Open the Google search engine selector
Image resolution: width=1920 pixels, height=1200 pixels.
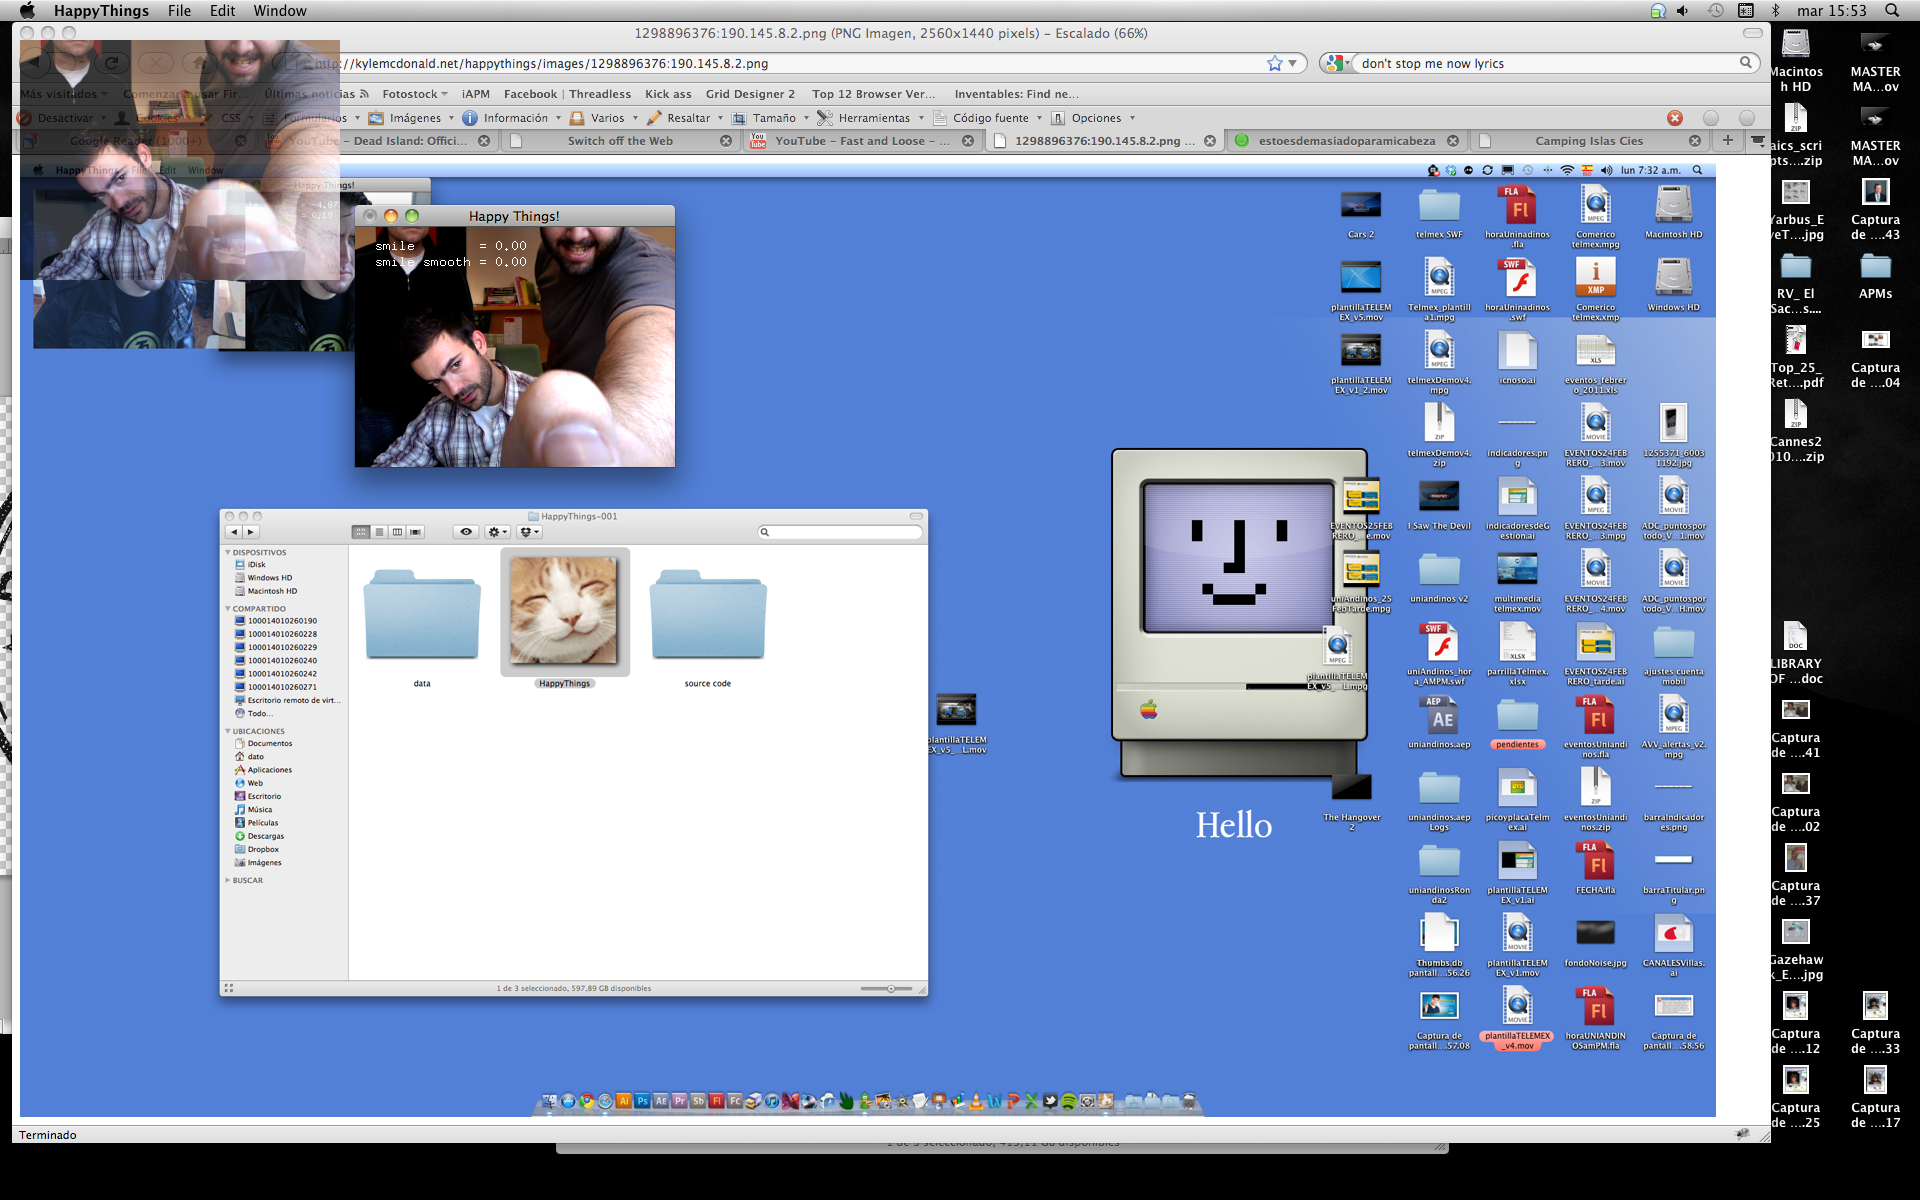pyautogui.click(x=1336, y=63)
